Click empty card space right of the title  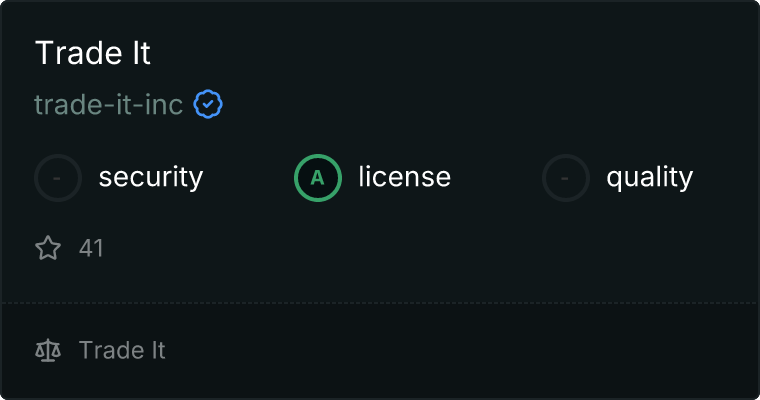[450, 54]
